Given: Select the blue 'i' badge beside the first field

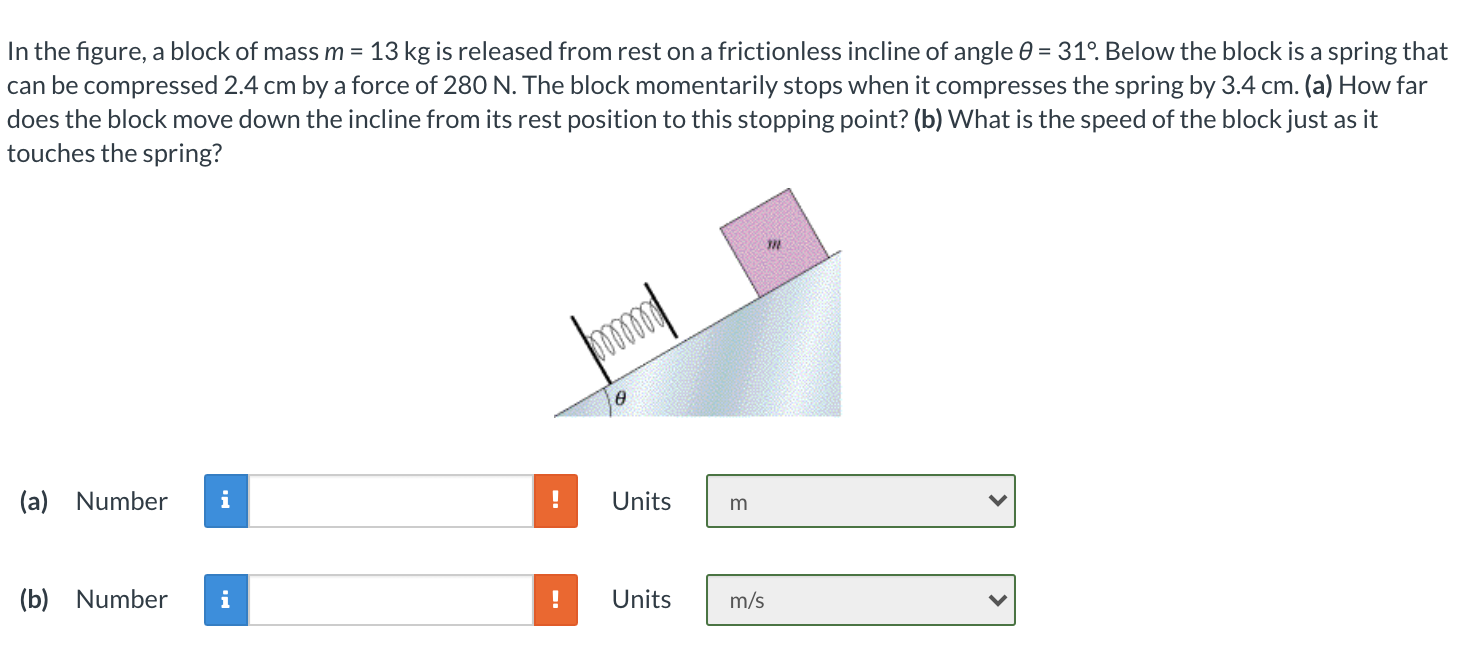Looking at the screenshot, I should coord(225,501).
